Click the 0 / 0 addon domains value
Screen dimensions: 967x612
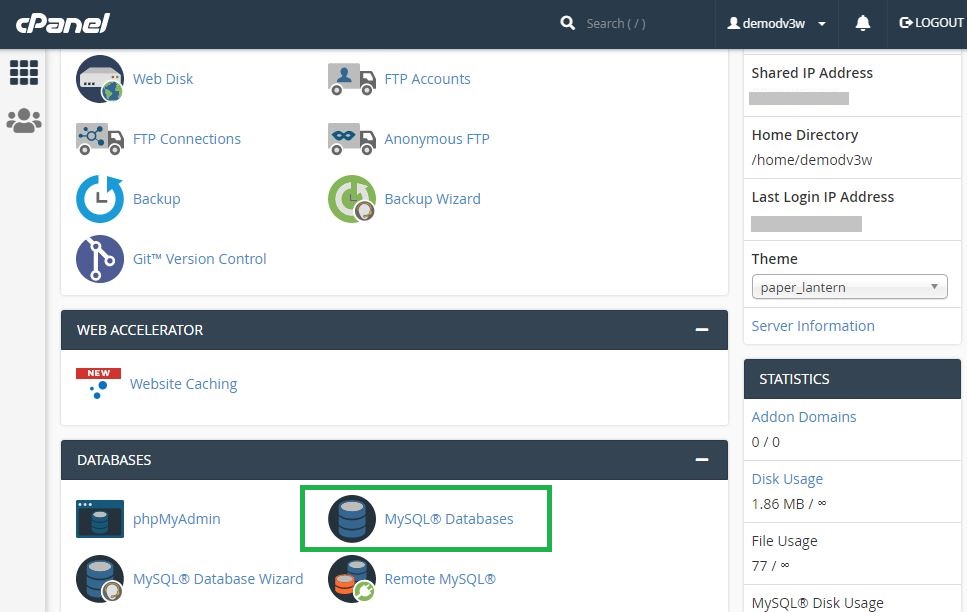(x=765, y=442)
